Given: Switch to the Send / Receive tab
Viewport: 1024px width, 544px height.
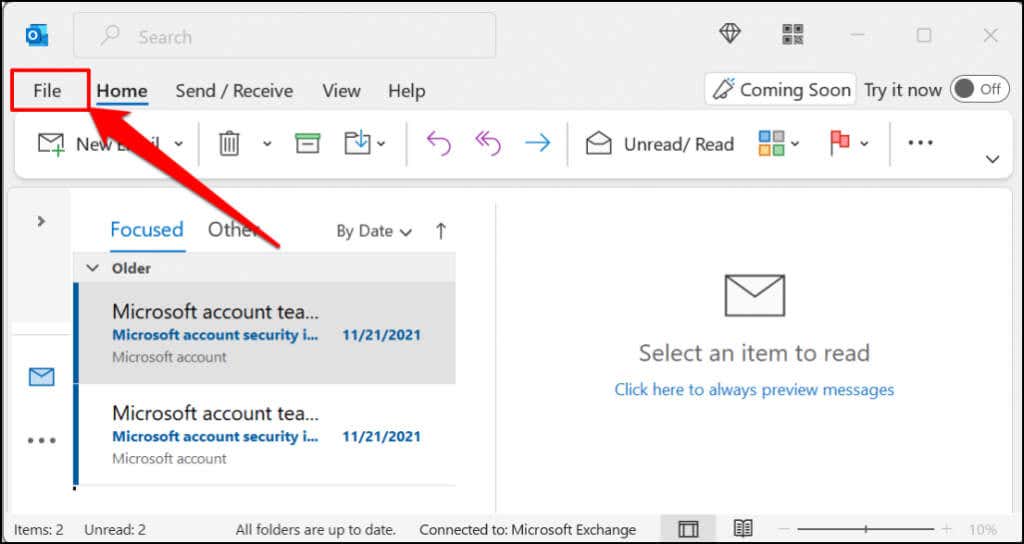Looking at the screenshot, I should (x=234, y=91).
